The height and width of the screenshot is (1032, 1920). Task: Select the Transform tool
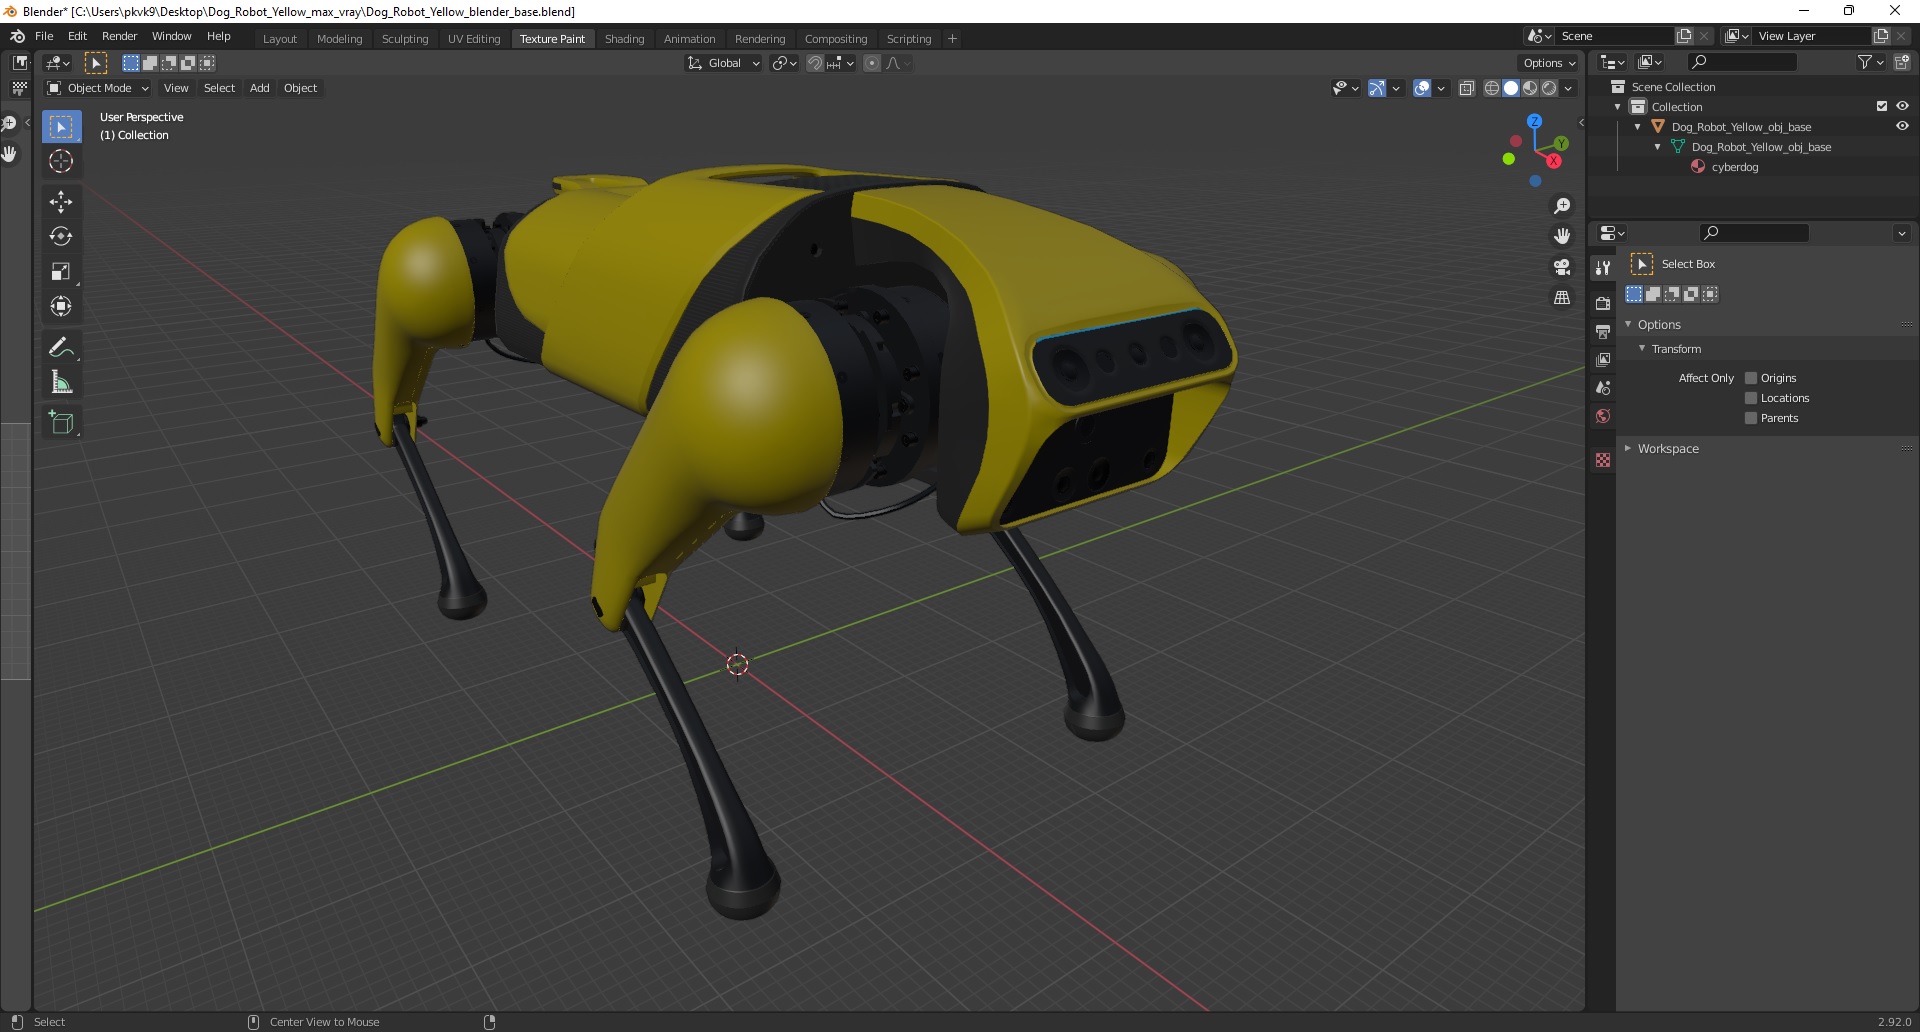61,306
